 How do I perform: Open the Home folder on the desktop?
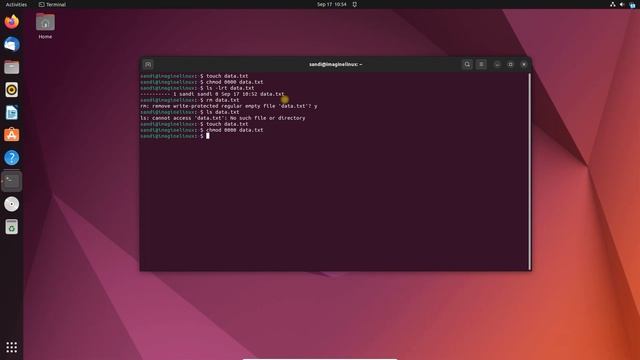click(x=45, y=25)
